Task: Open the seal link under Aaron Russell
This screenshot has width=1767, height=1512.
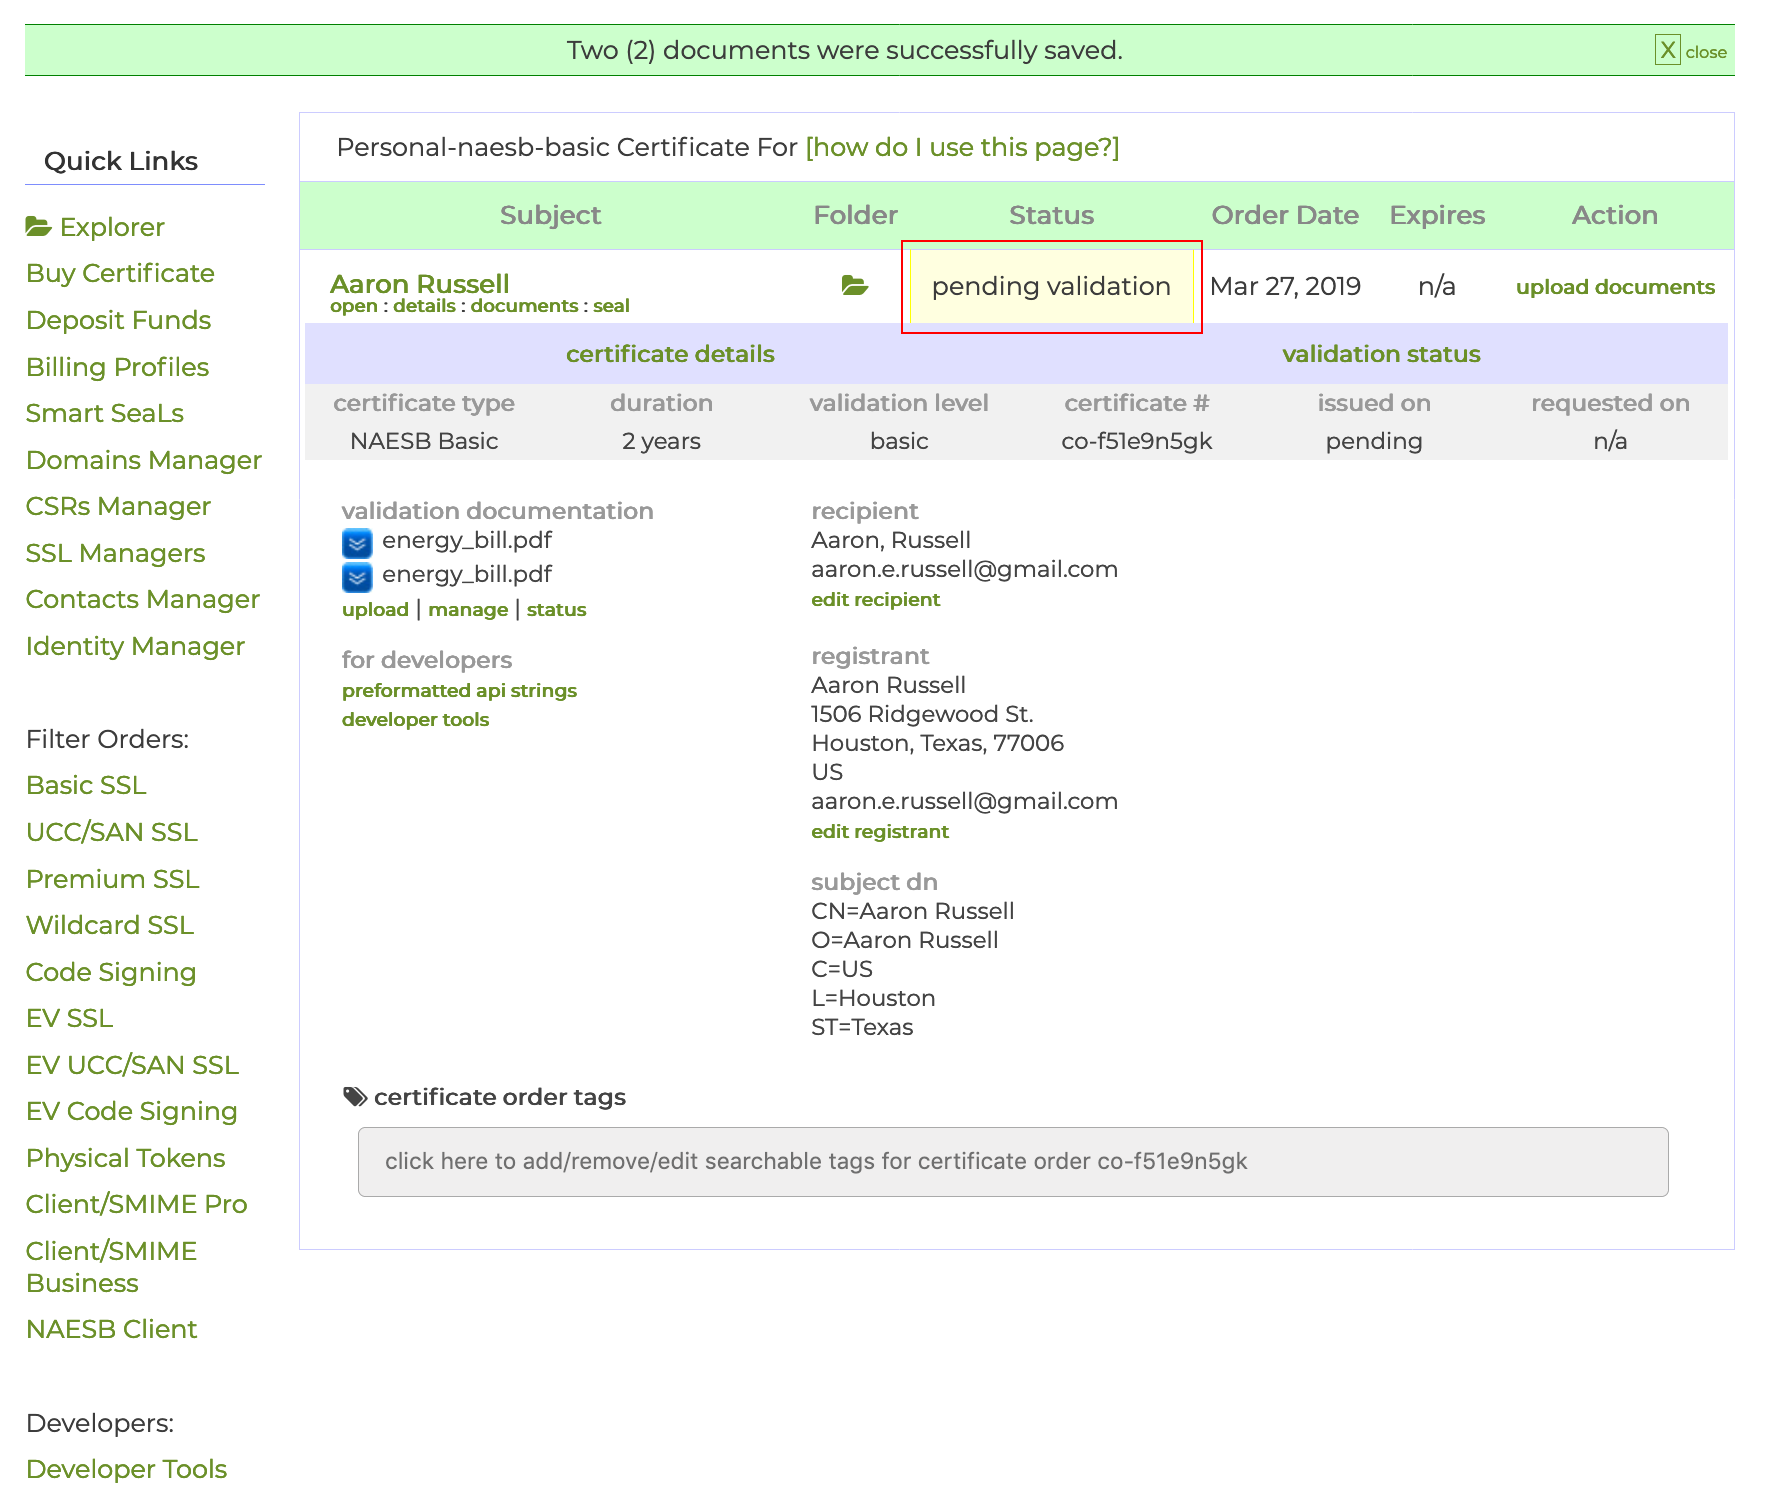Action: 611,306
